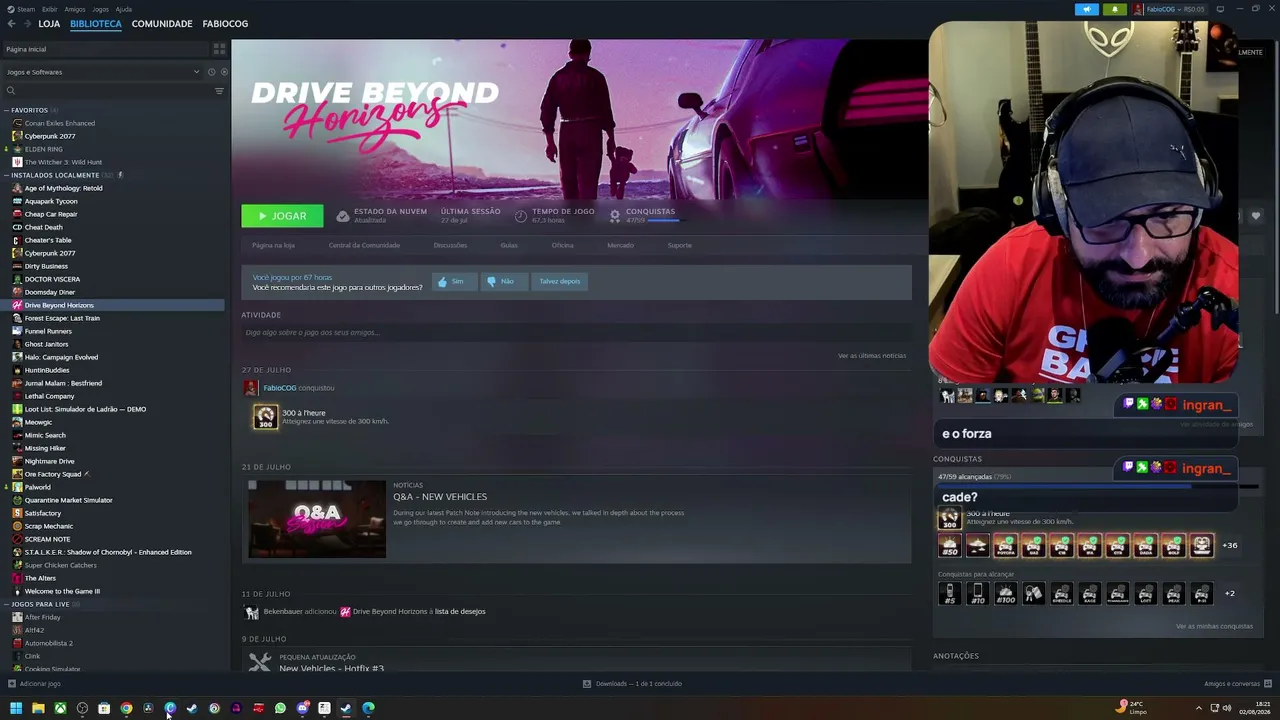
Task: Open Google Chrome from the taskbar
Action: pos(126,708)
